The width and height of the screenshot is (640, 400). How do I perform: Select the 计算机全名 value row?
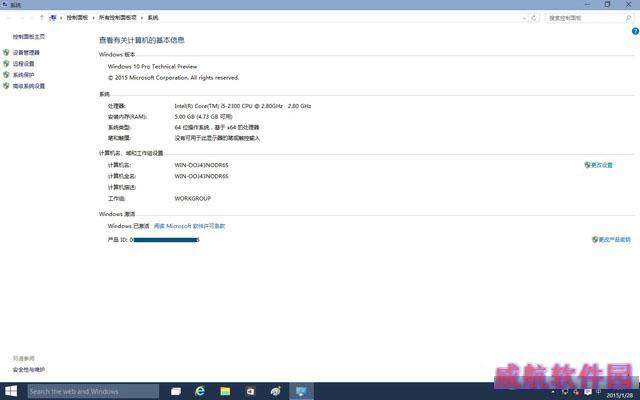click(201, 176)
